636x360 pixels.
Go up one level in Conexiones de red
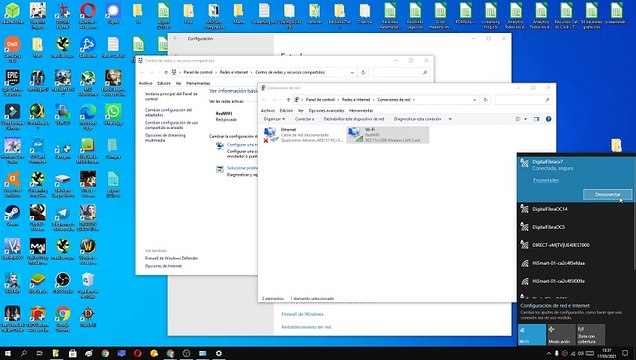pos(288,100)
